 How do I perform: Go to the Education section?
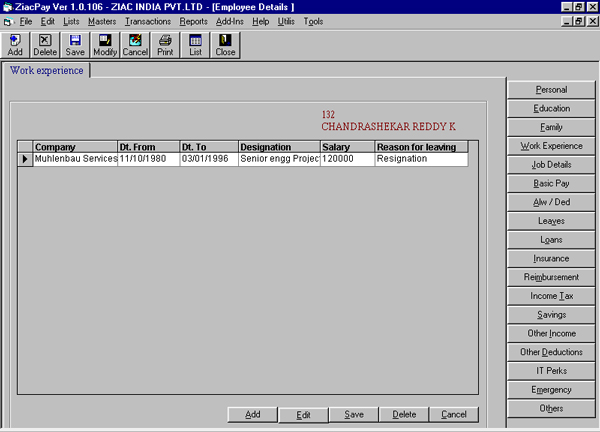pos(551,108)
